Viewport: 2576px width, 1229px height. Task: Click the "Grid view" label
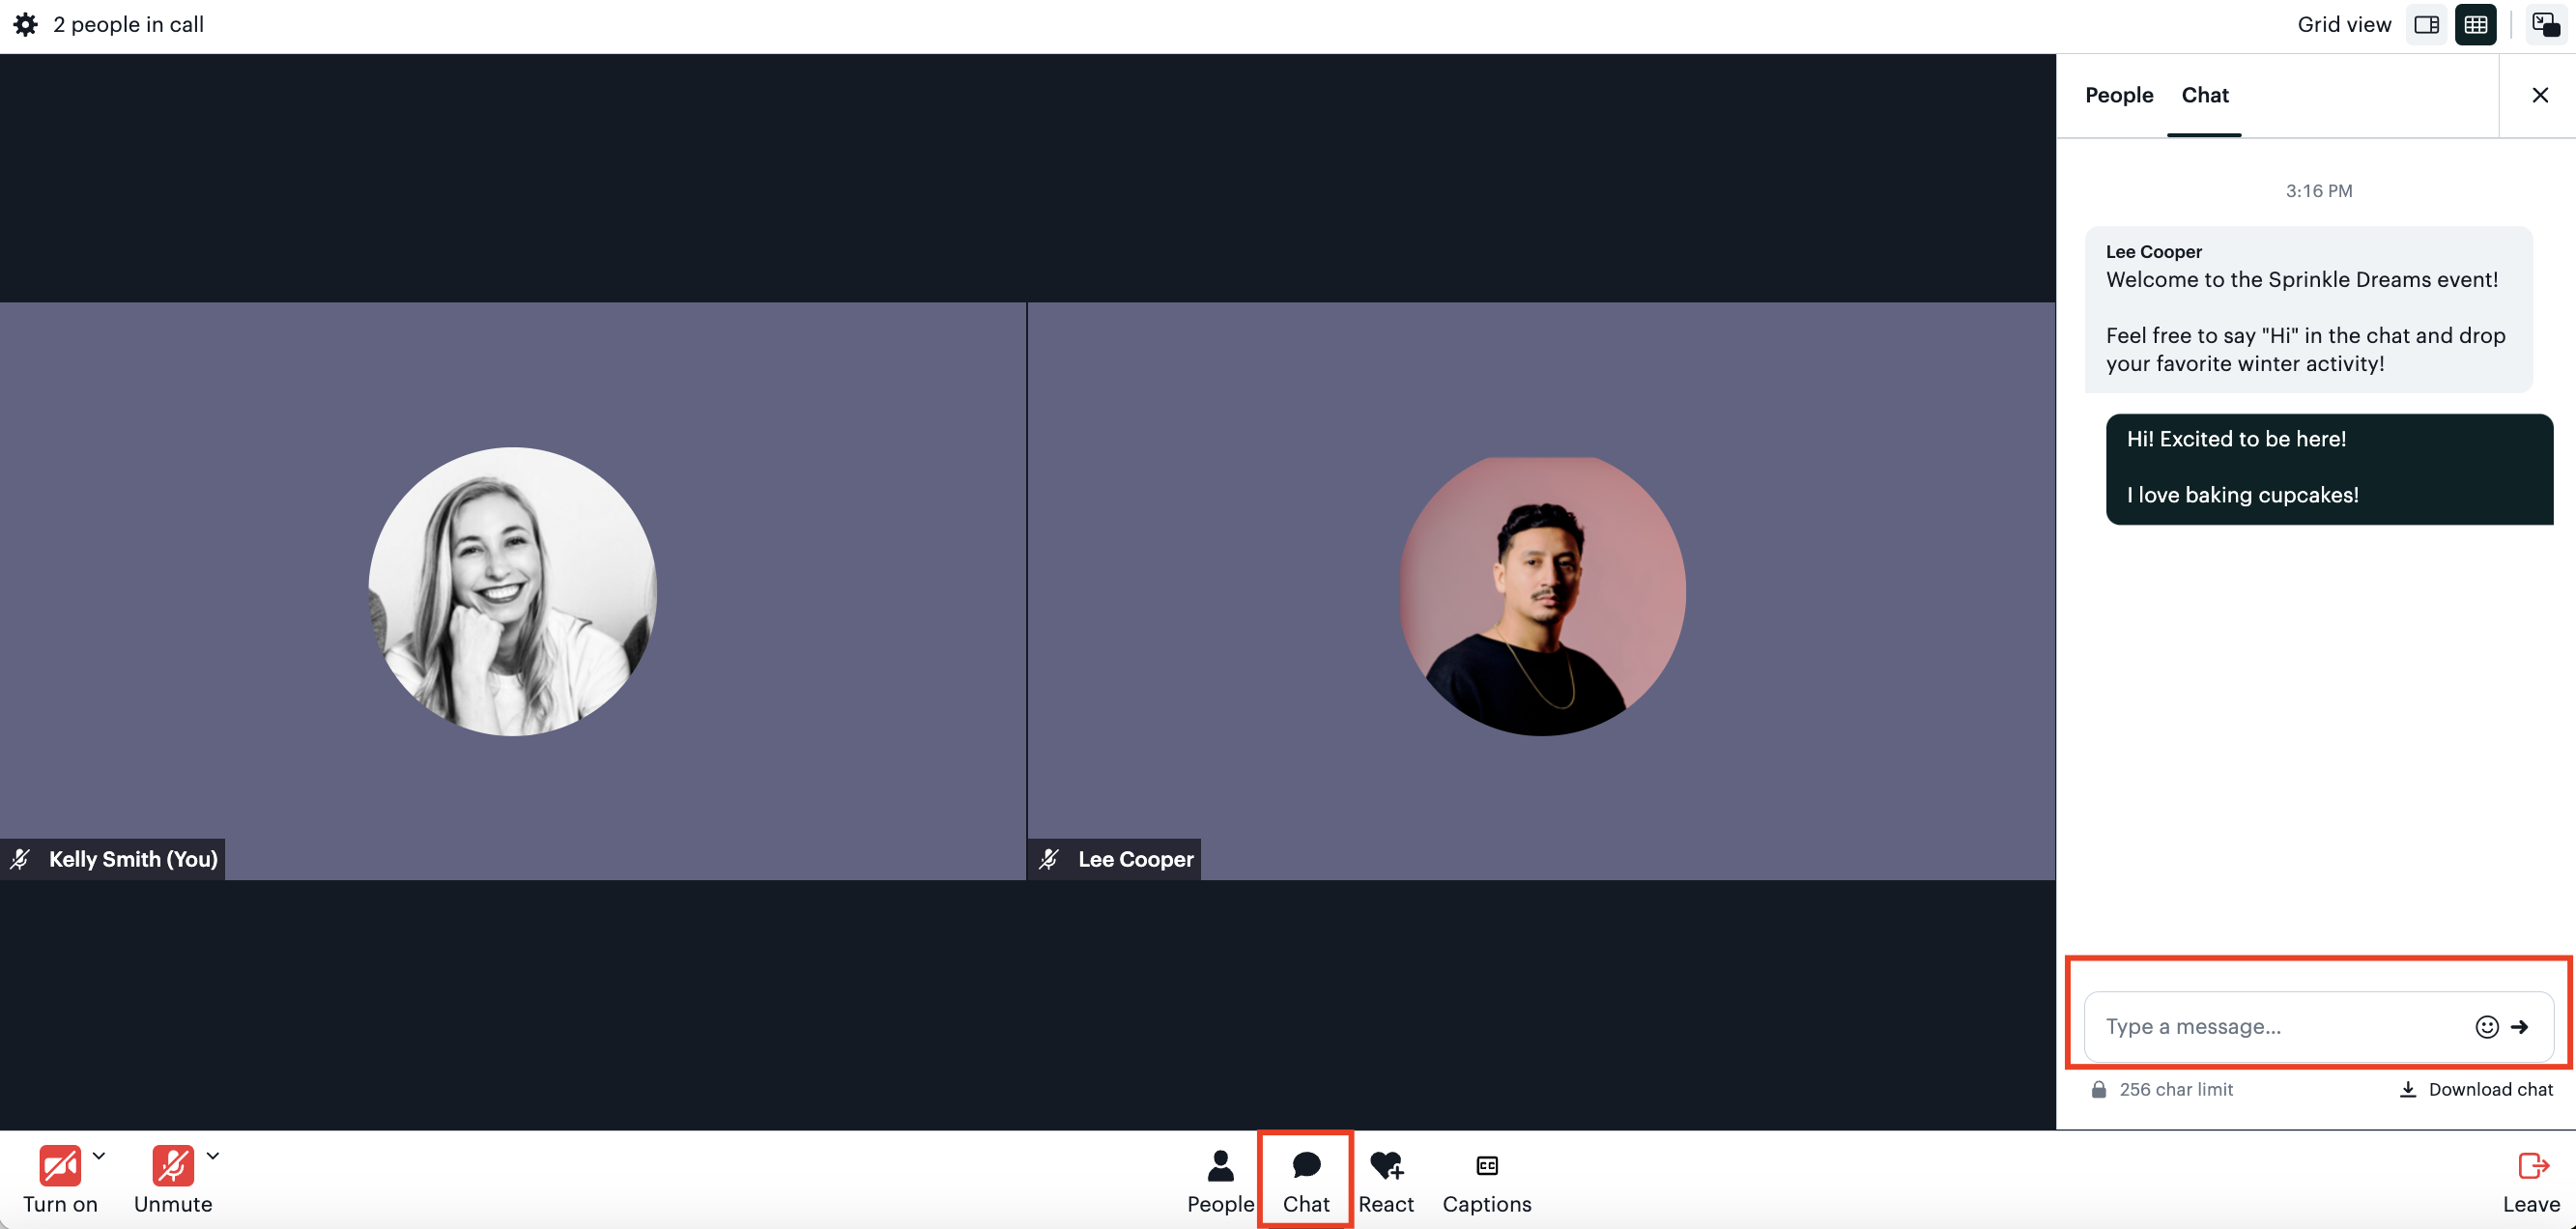point(2344,25)
